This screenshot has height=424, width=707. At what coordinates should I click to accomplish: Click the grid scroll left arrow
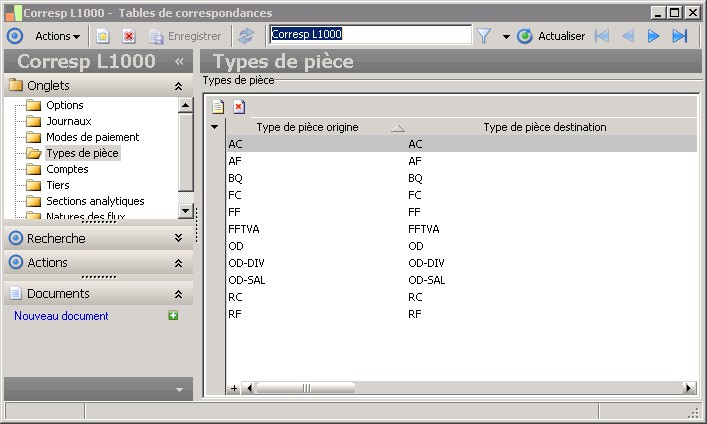[x=248, y=388]
